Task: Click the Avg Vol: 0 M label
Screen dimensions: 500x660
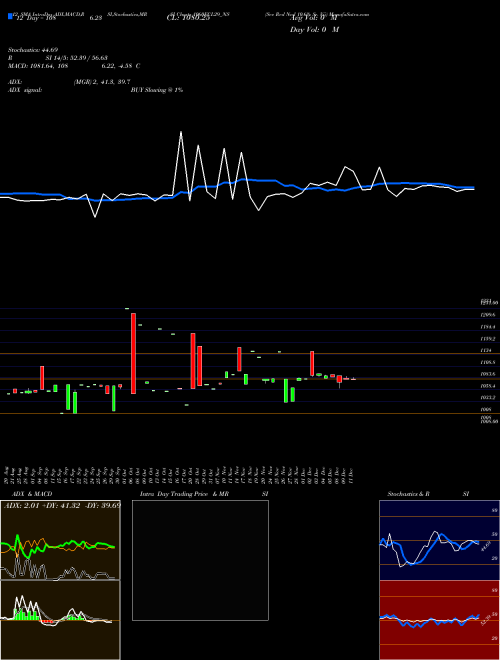Action: coord(314,18)
